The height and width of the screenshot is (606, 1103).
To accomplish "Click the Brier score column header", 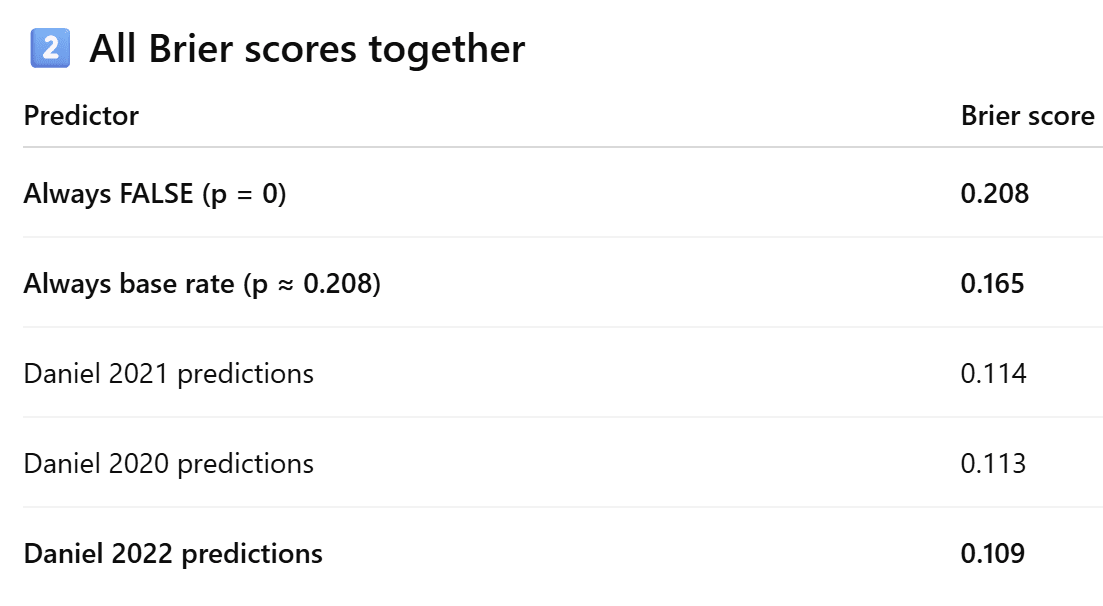I will (1028, 115).
